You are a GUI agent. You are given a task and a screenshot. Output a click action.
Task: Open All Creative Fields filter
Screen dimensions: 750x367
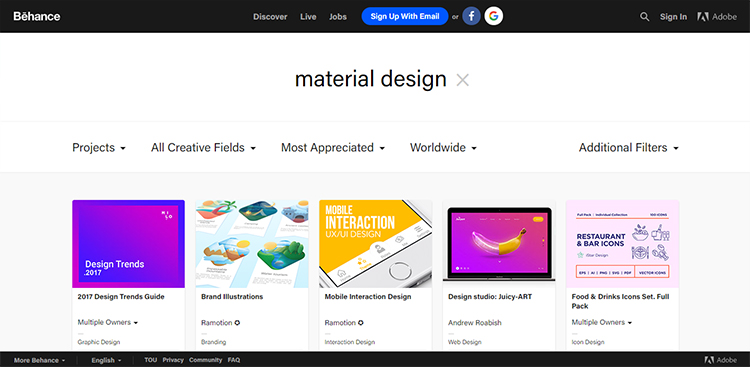tap(203, 148)
